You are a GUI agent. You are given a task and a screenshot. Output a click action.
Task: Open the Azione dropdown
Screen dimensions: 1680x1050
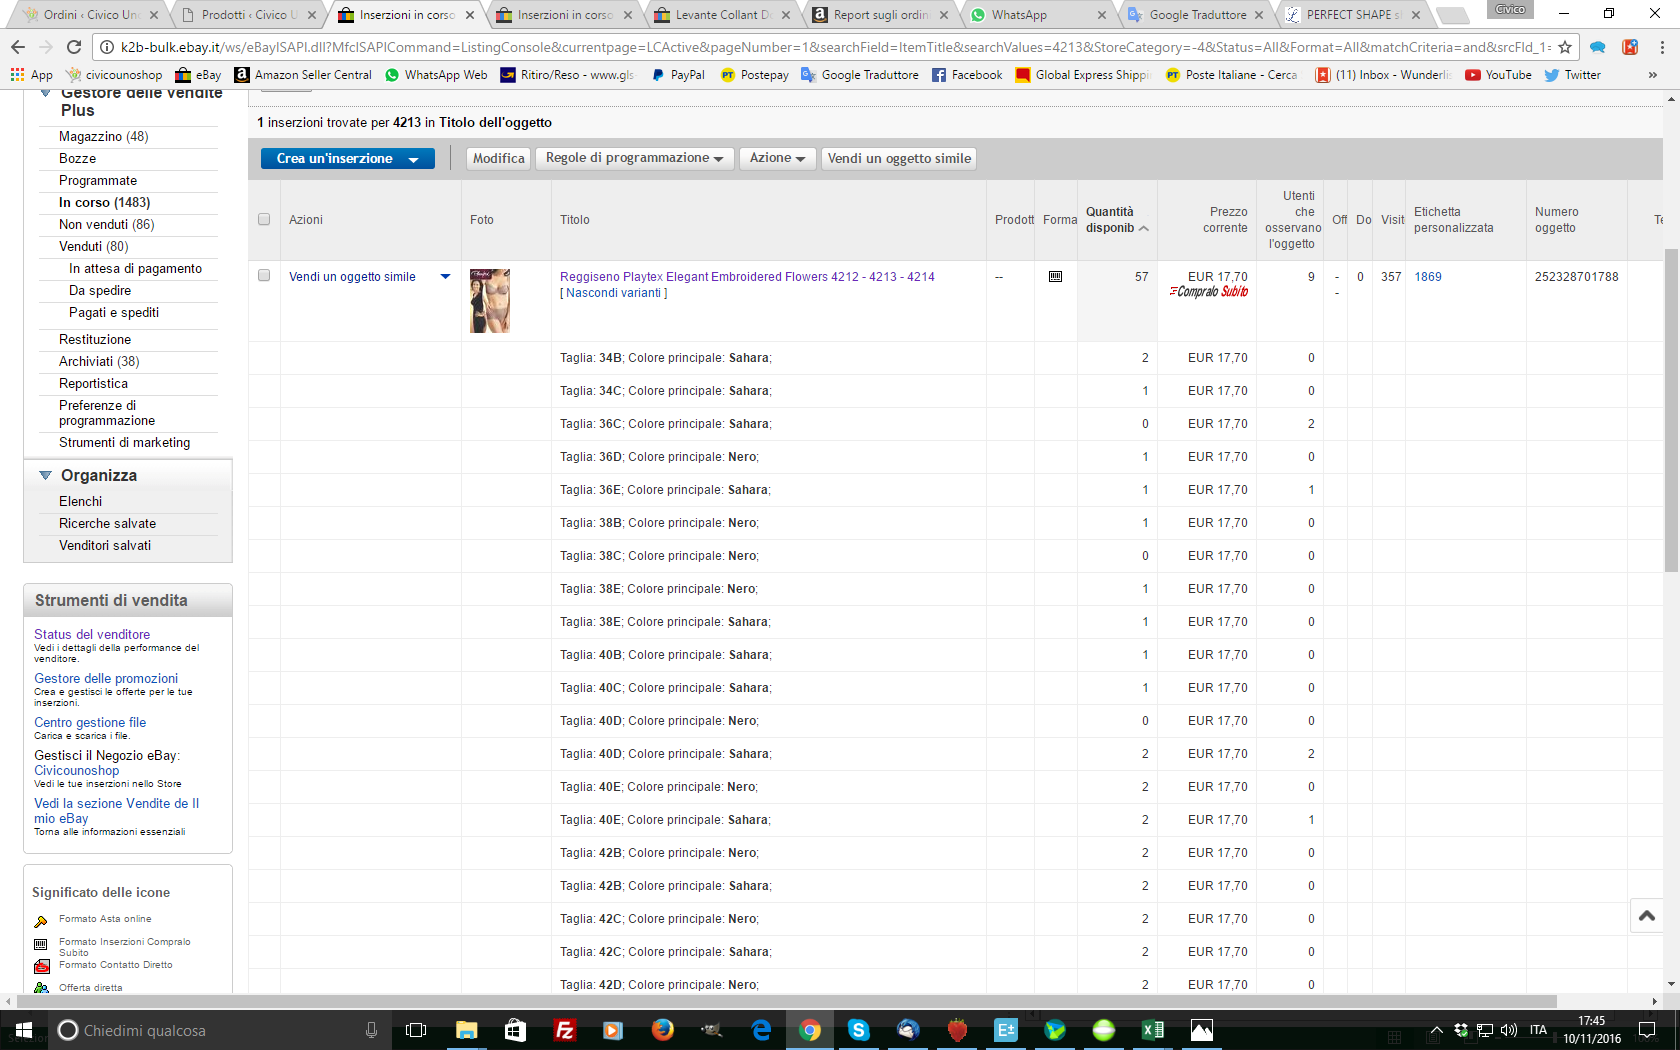[x=777, y=158]
